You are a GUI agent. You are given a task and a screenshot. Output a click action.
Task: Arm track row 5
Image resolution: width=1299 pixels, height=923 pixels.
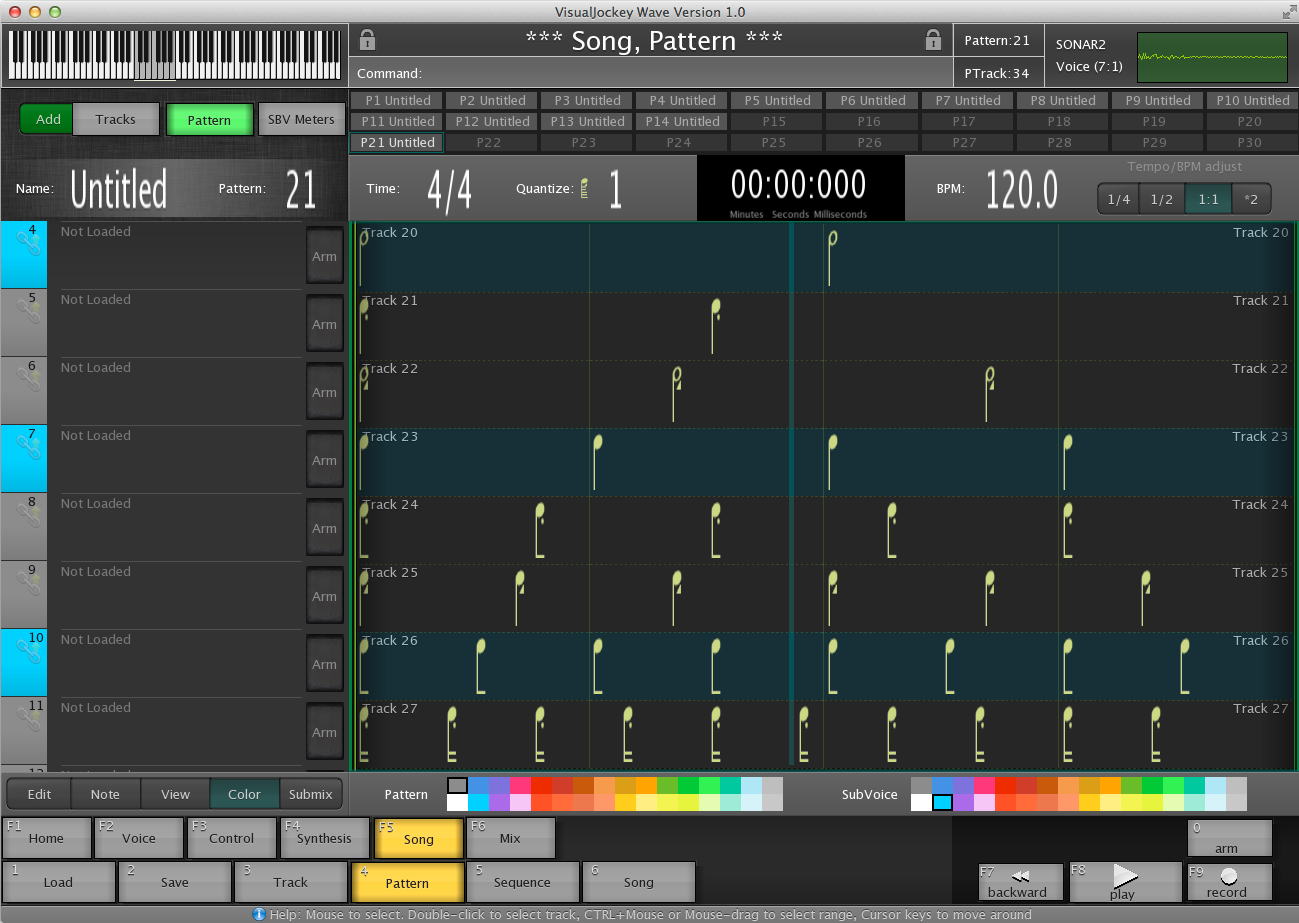coord(324,324)
